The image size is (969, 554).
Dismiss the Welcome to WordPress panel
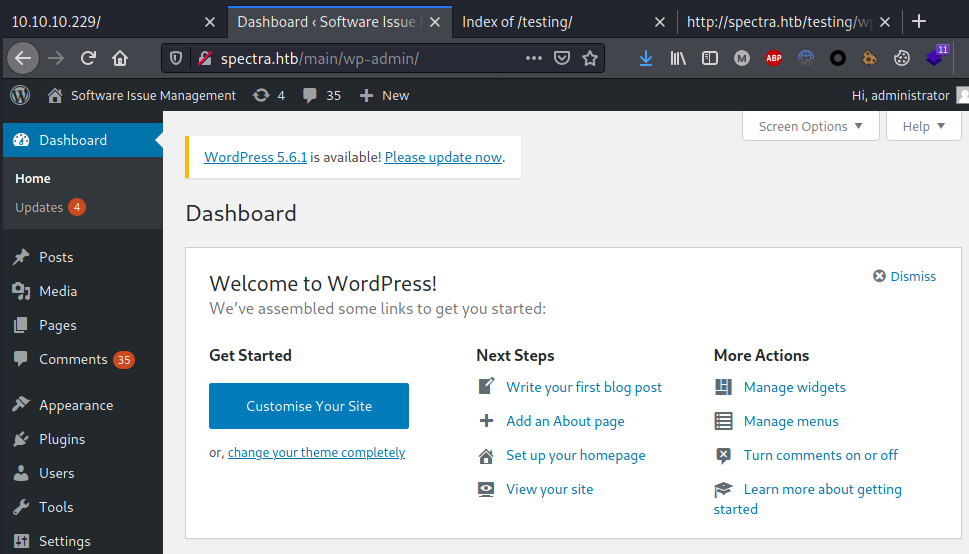click(x=904, y=276)
